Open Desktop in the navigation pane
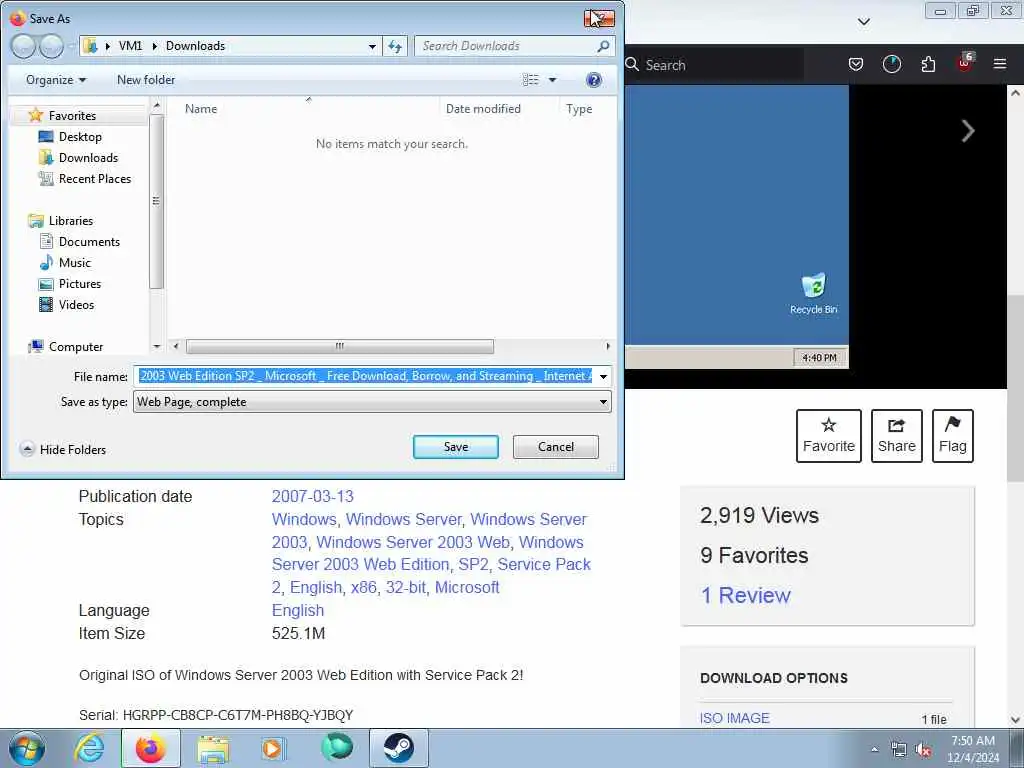 click(x=80, y=136)
